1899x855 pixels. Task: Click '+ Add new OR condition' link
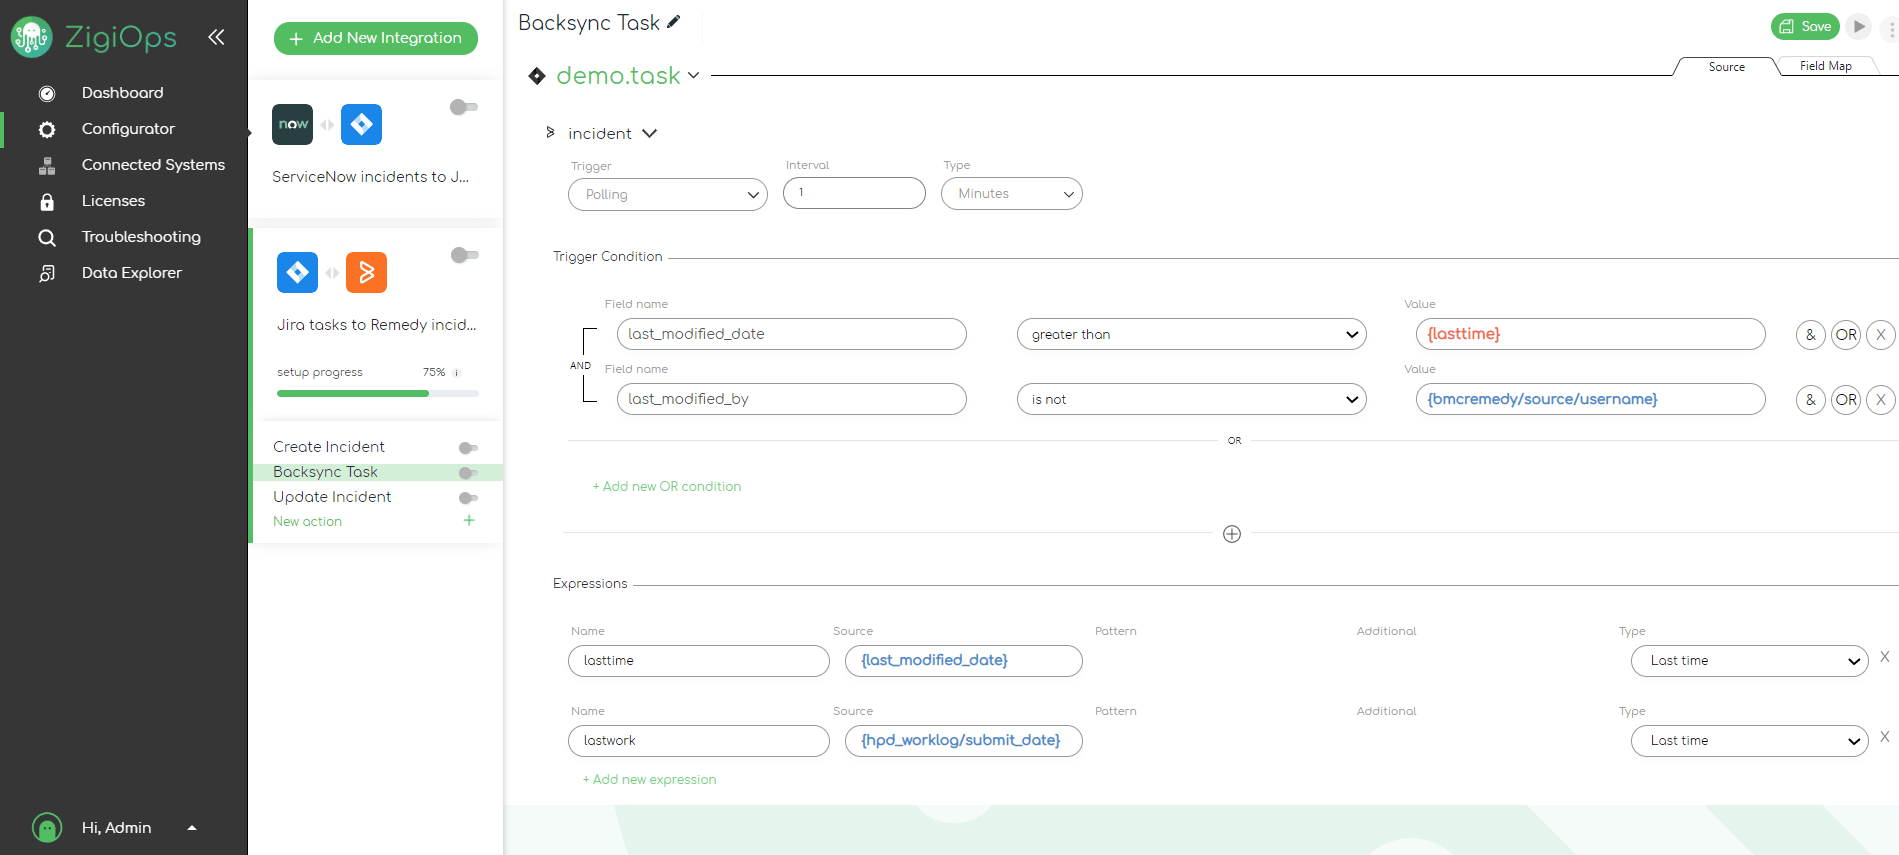coord(667,486)
